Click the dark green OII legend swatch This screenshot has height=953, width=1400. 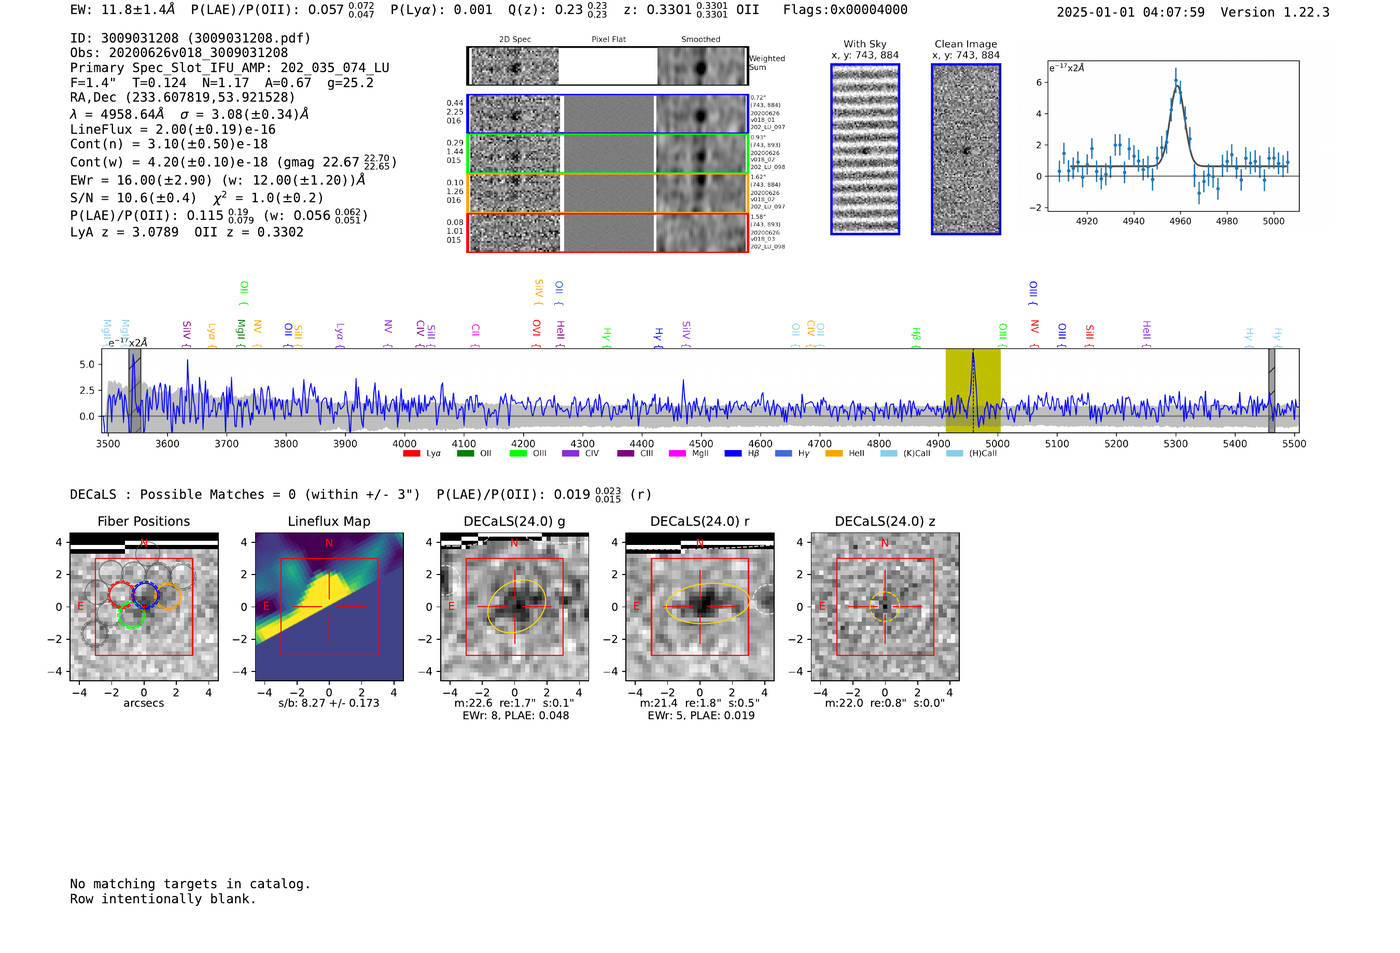pos(465,454)
